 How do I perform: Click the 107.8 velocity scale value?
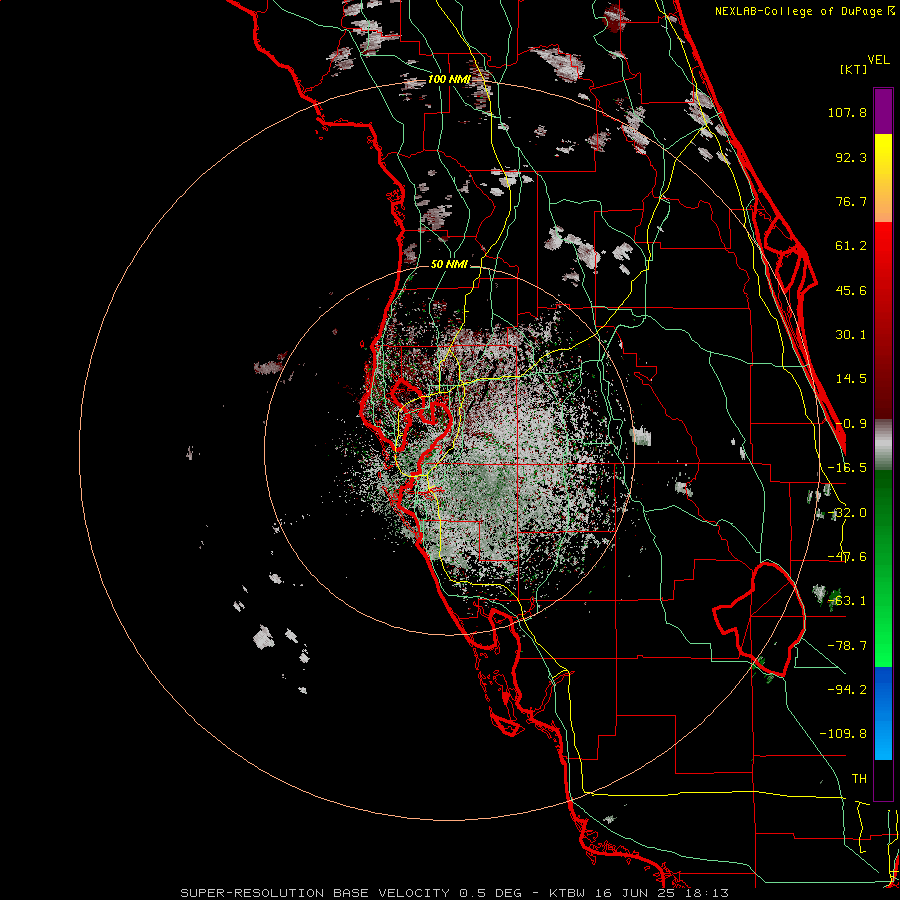tap(847, 112)
